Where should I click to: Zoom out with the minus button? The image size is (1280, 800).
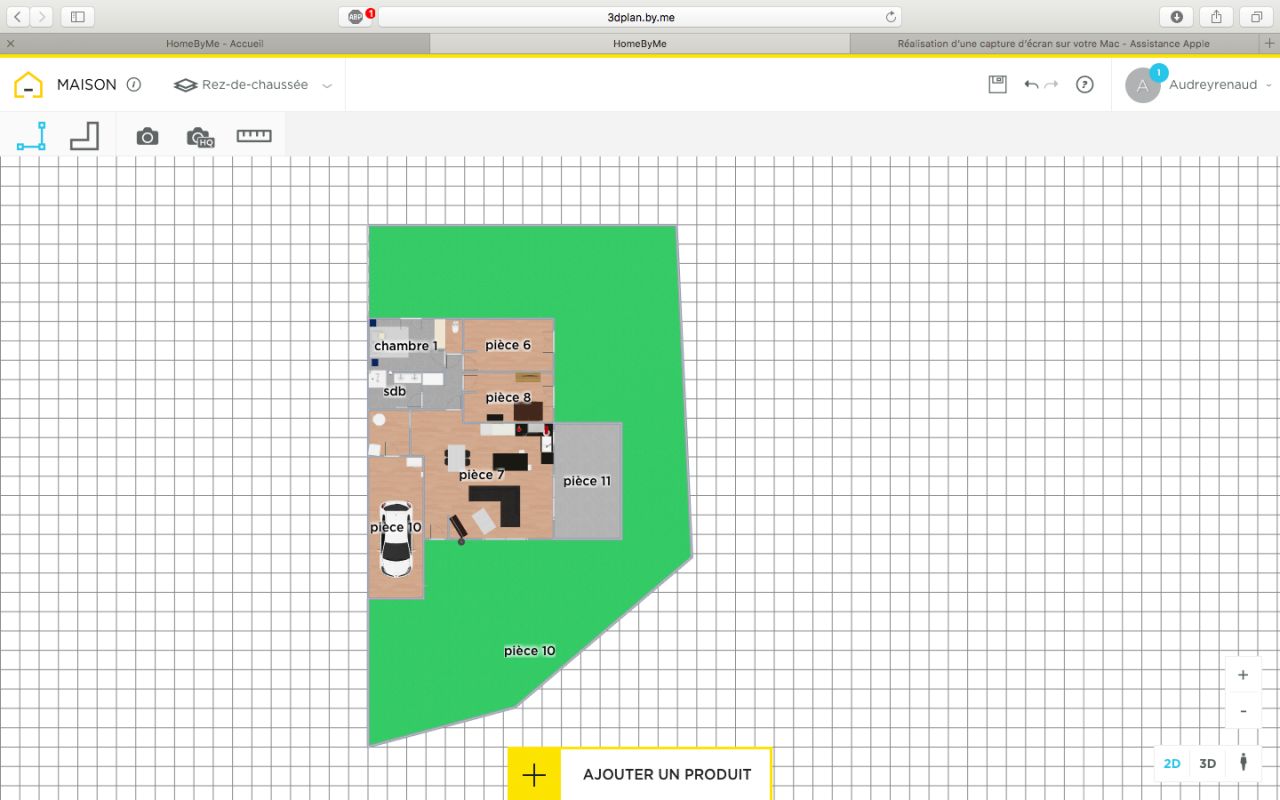tap(1243, 710)
